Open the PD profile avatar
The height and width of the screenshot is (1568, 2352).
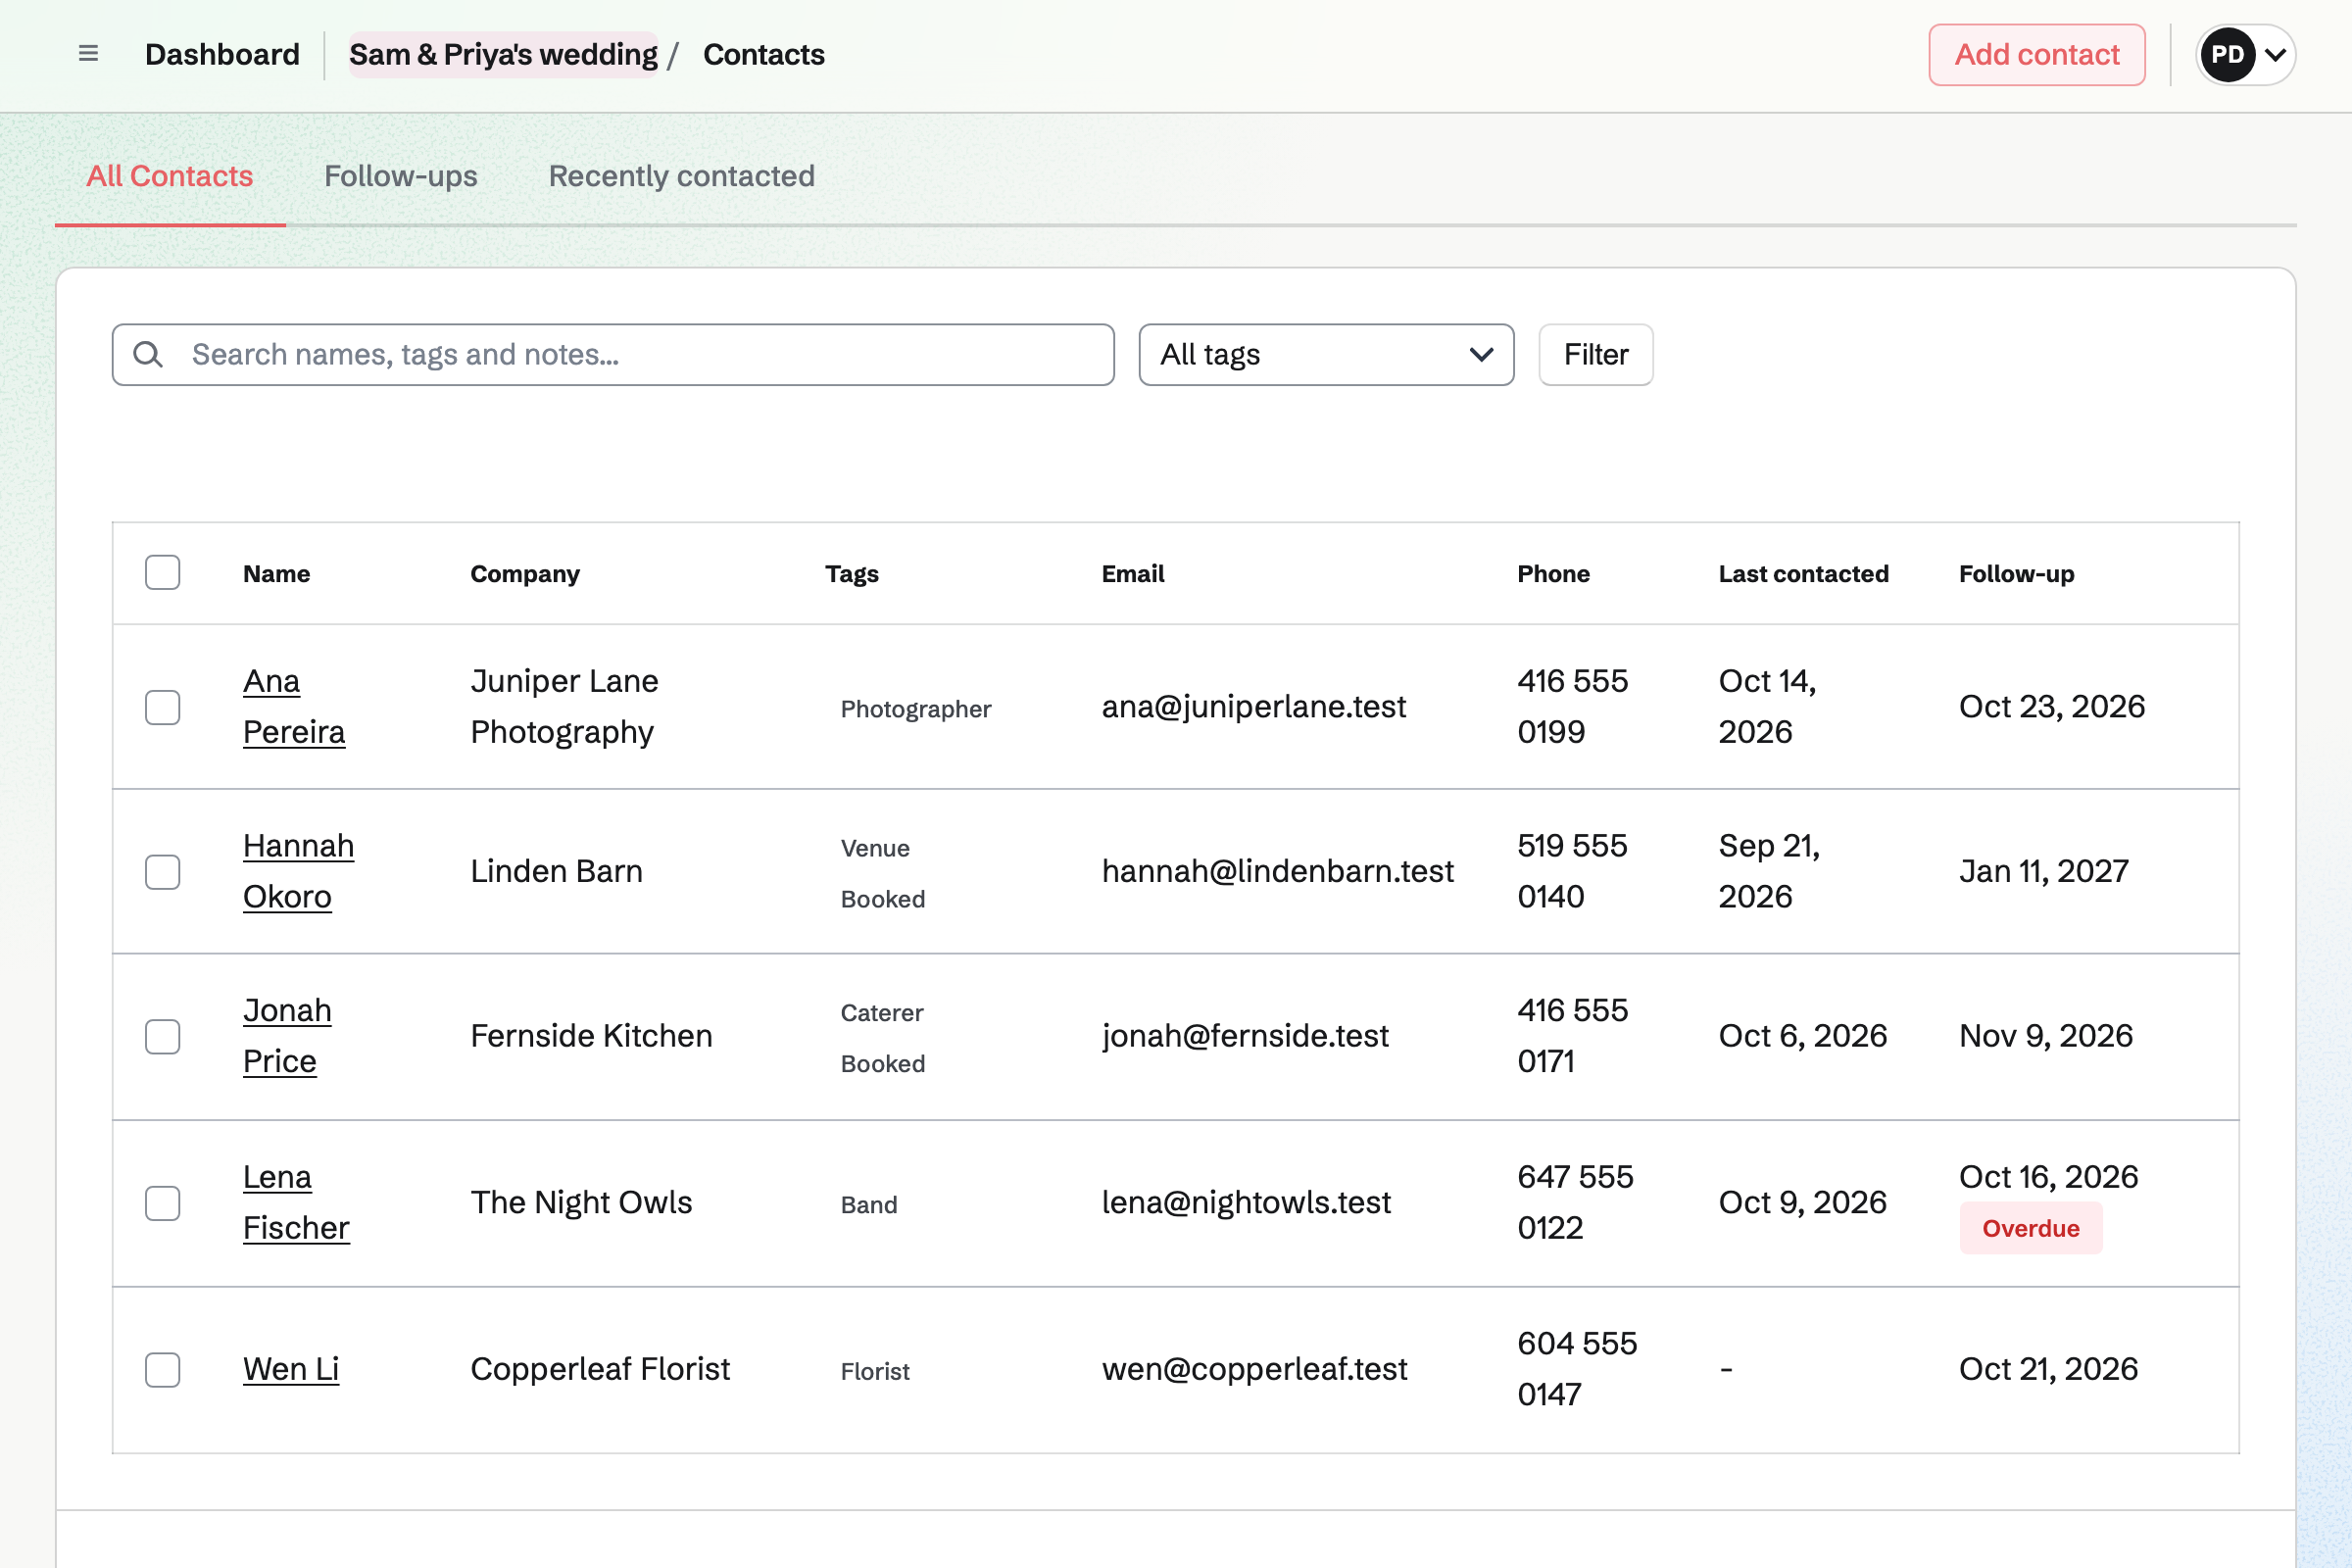coord(2227,54)
